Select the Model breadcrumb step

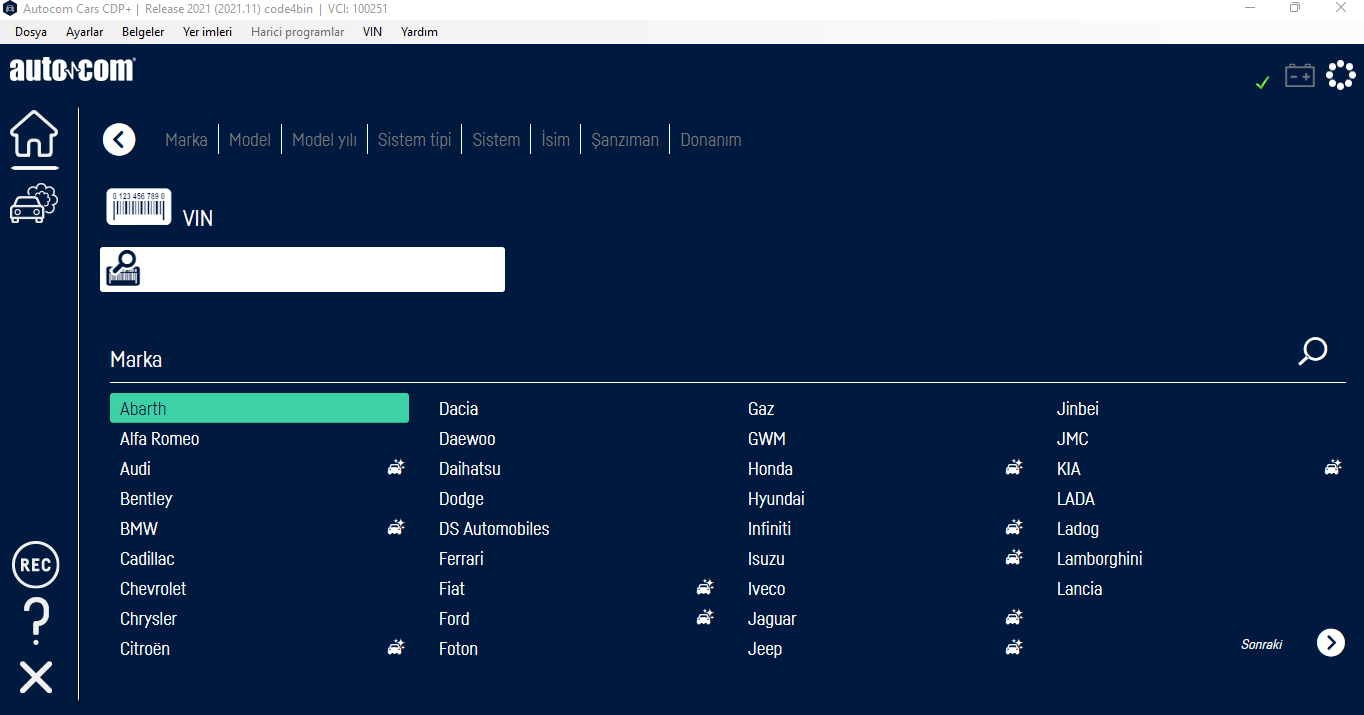[x=250, y=140]
